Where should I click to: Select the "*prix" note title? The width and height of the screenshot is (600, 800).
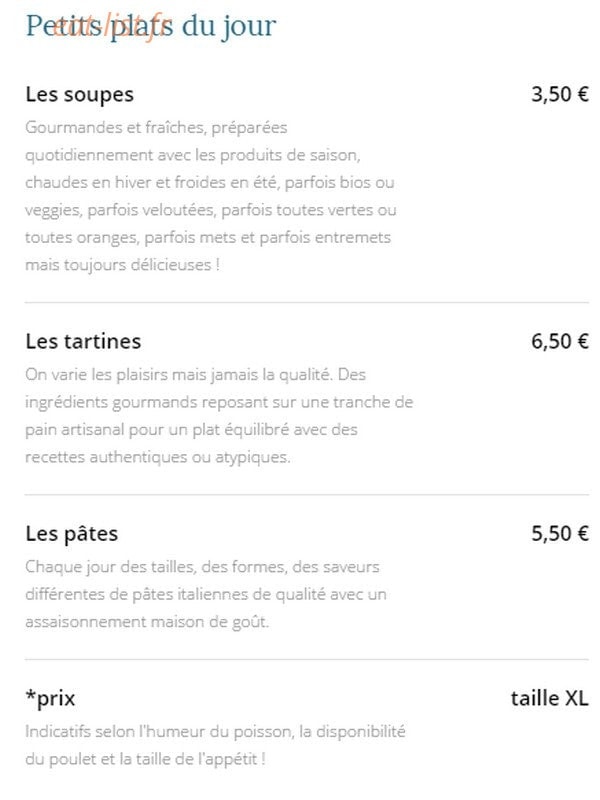[50, 698]
